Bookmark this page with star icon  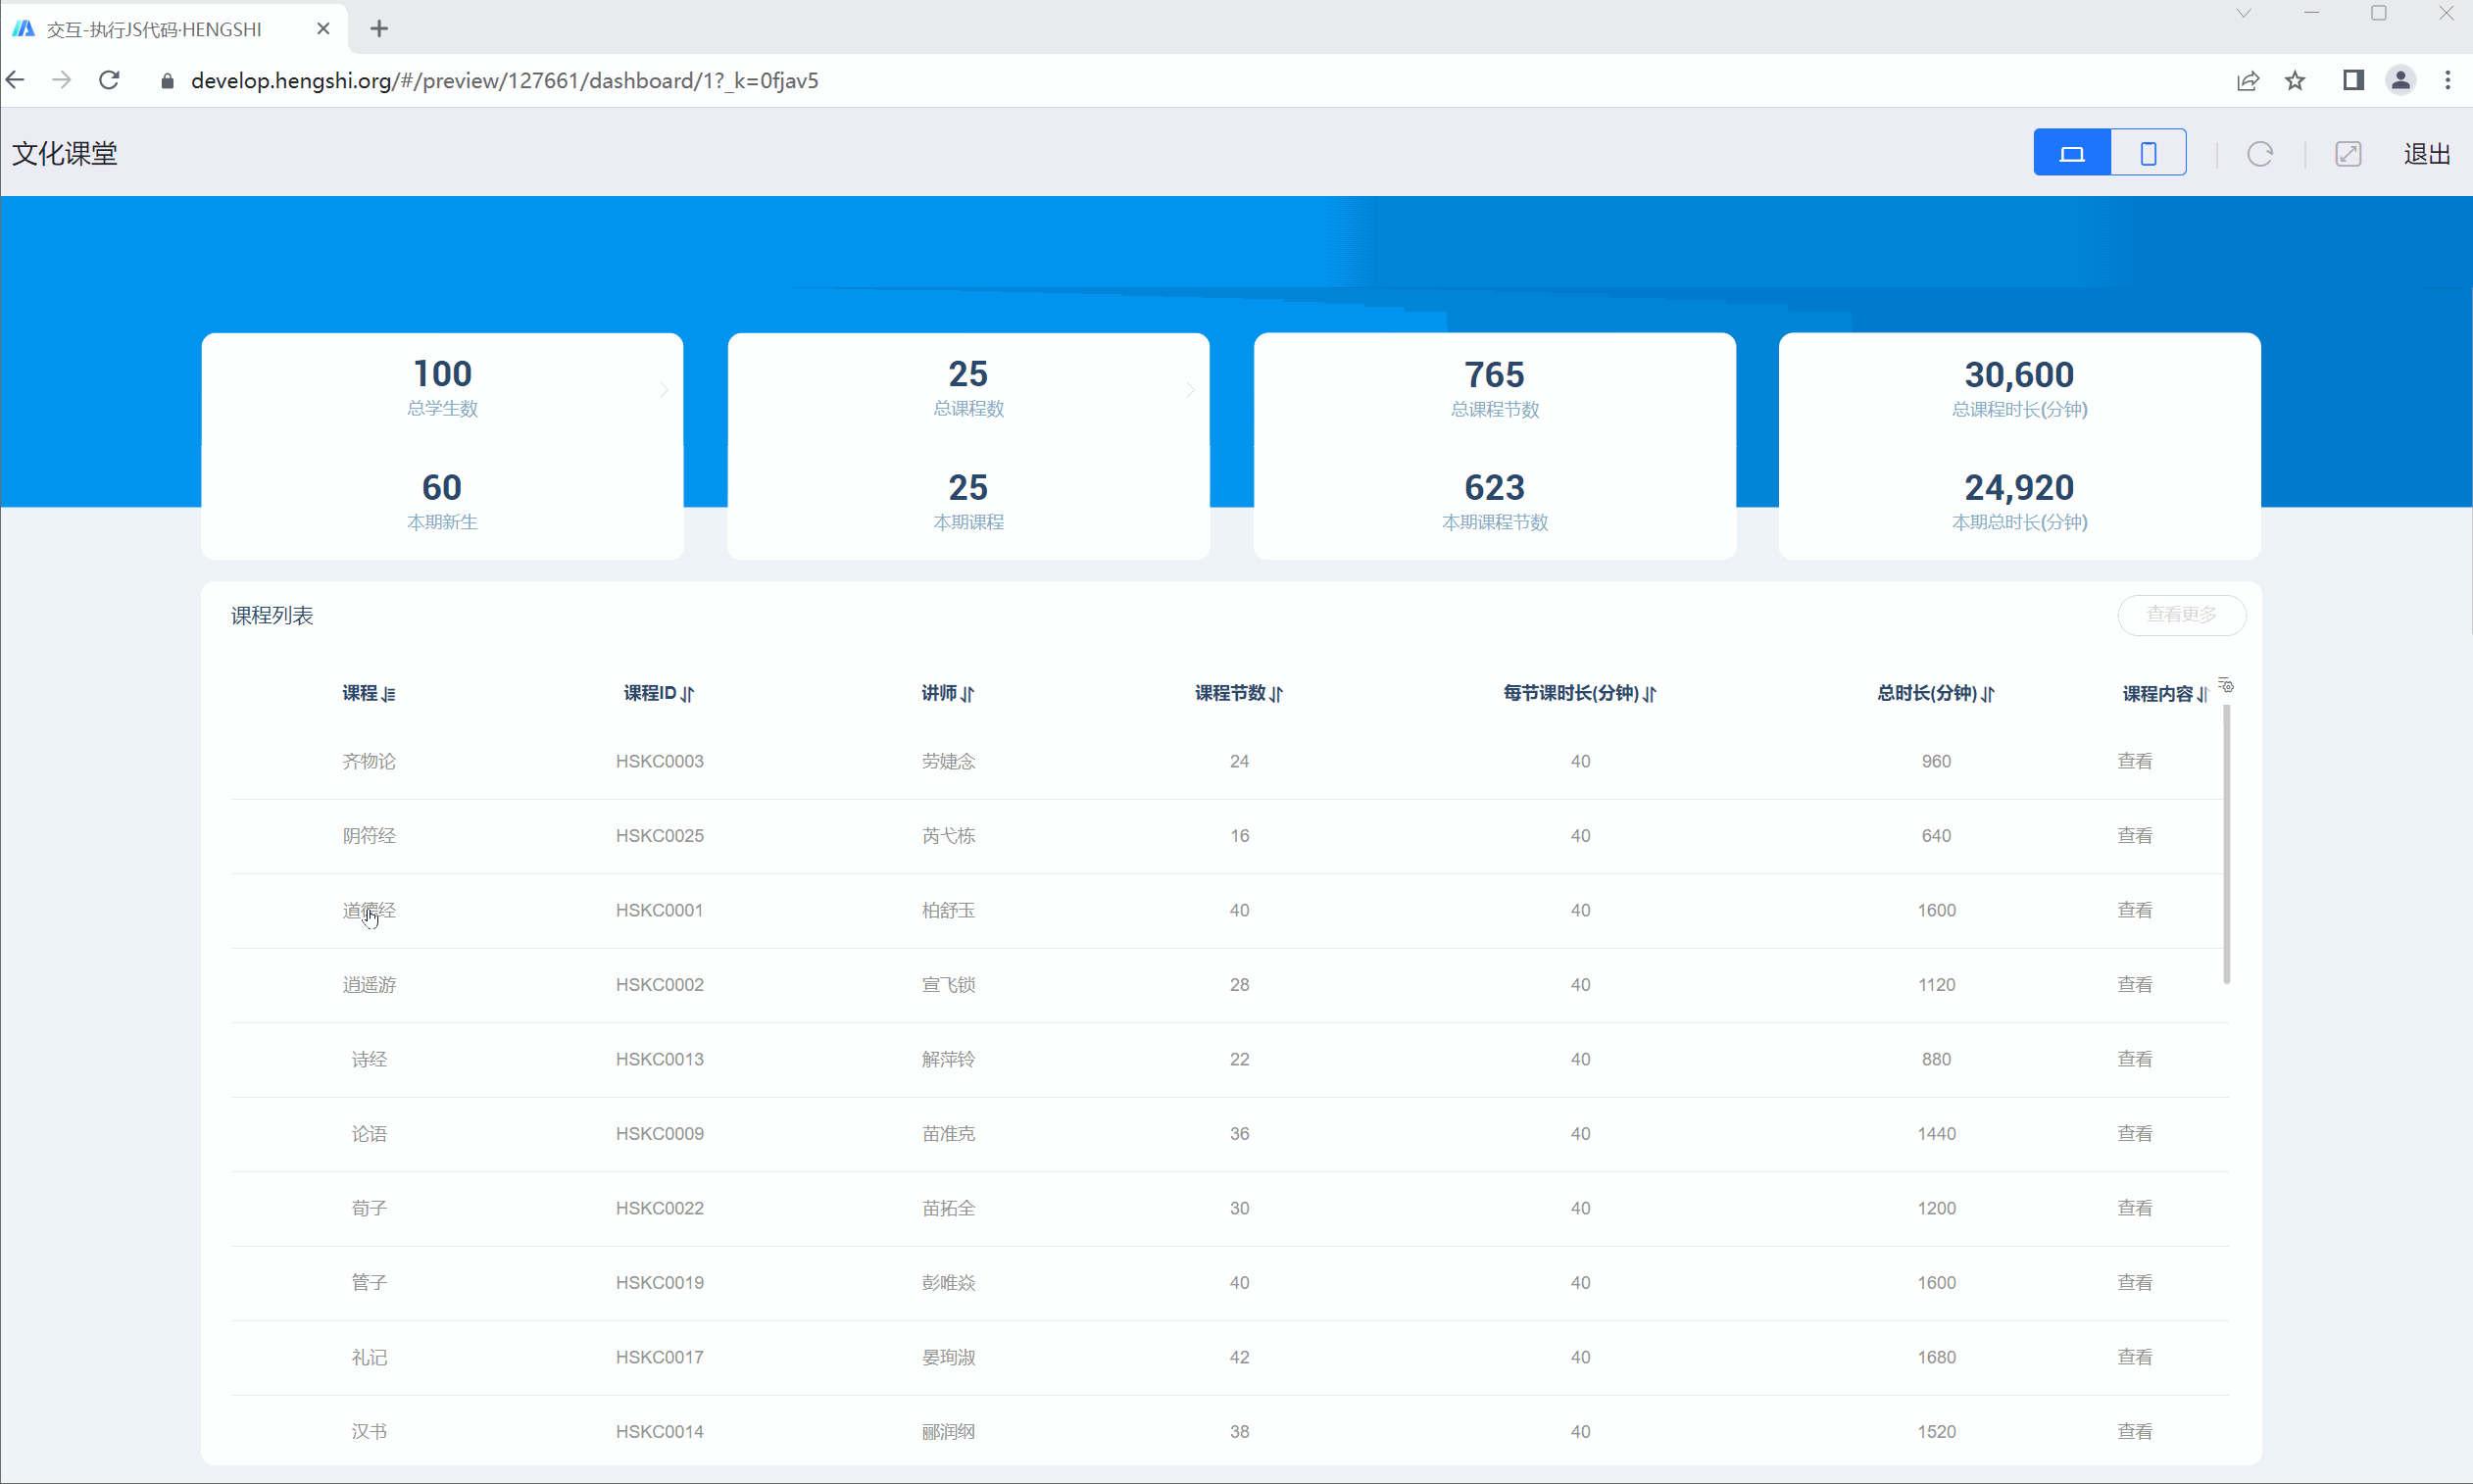point(2295,81)
